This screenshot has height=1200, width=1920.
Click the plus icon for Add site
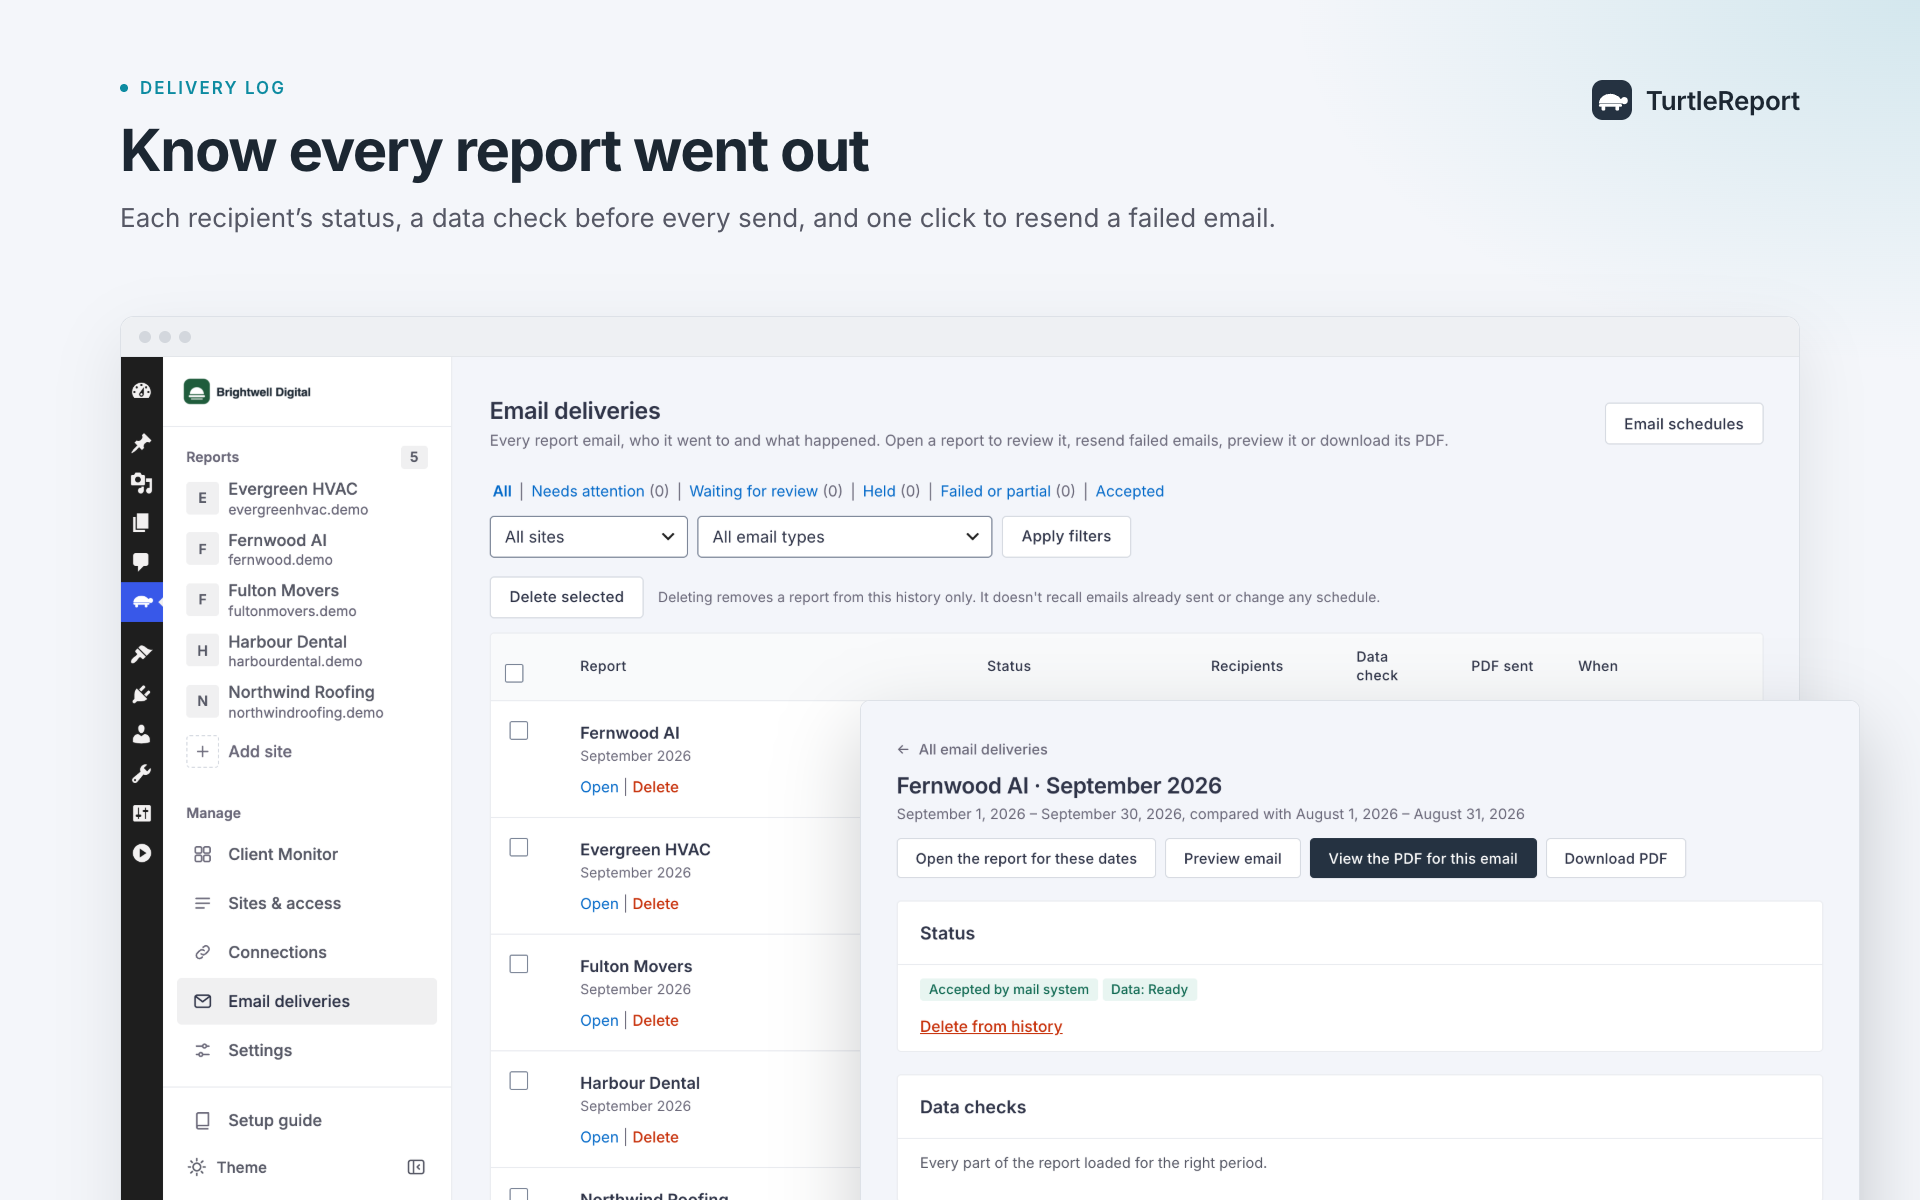202,751
